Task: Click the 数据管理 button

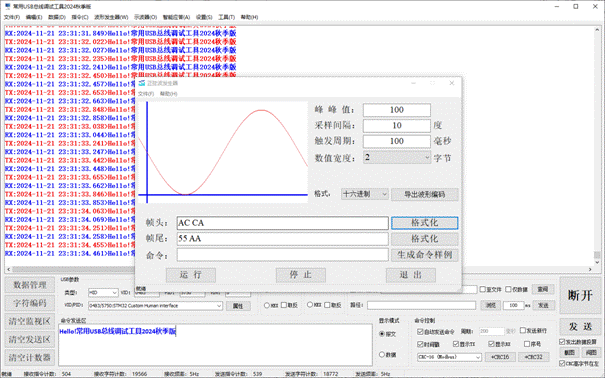Action: click(x=30, y=285)
